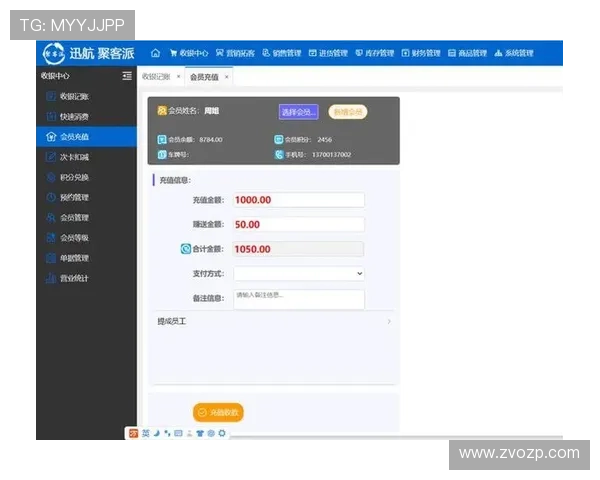Open 快速消费 in the sidebar

(86, 116)
